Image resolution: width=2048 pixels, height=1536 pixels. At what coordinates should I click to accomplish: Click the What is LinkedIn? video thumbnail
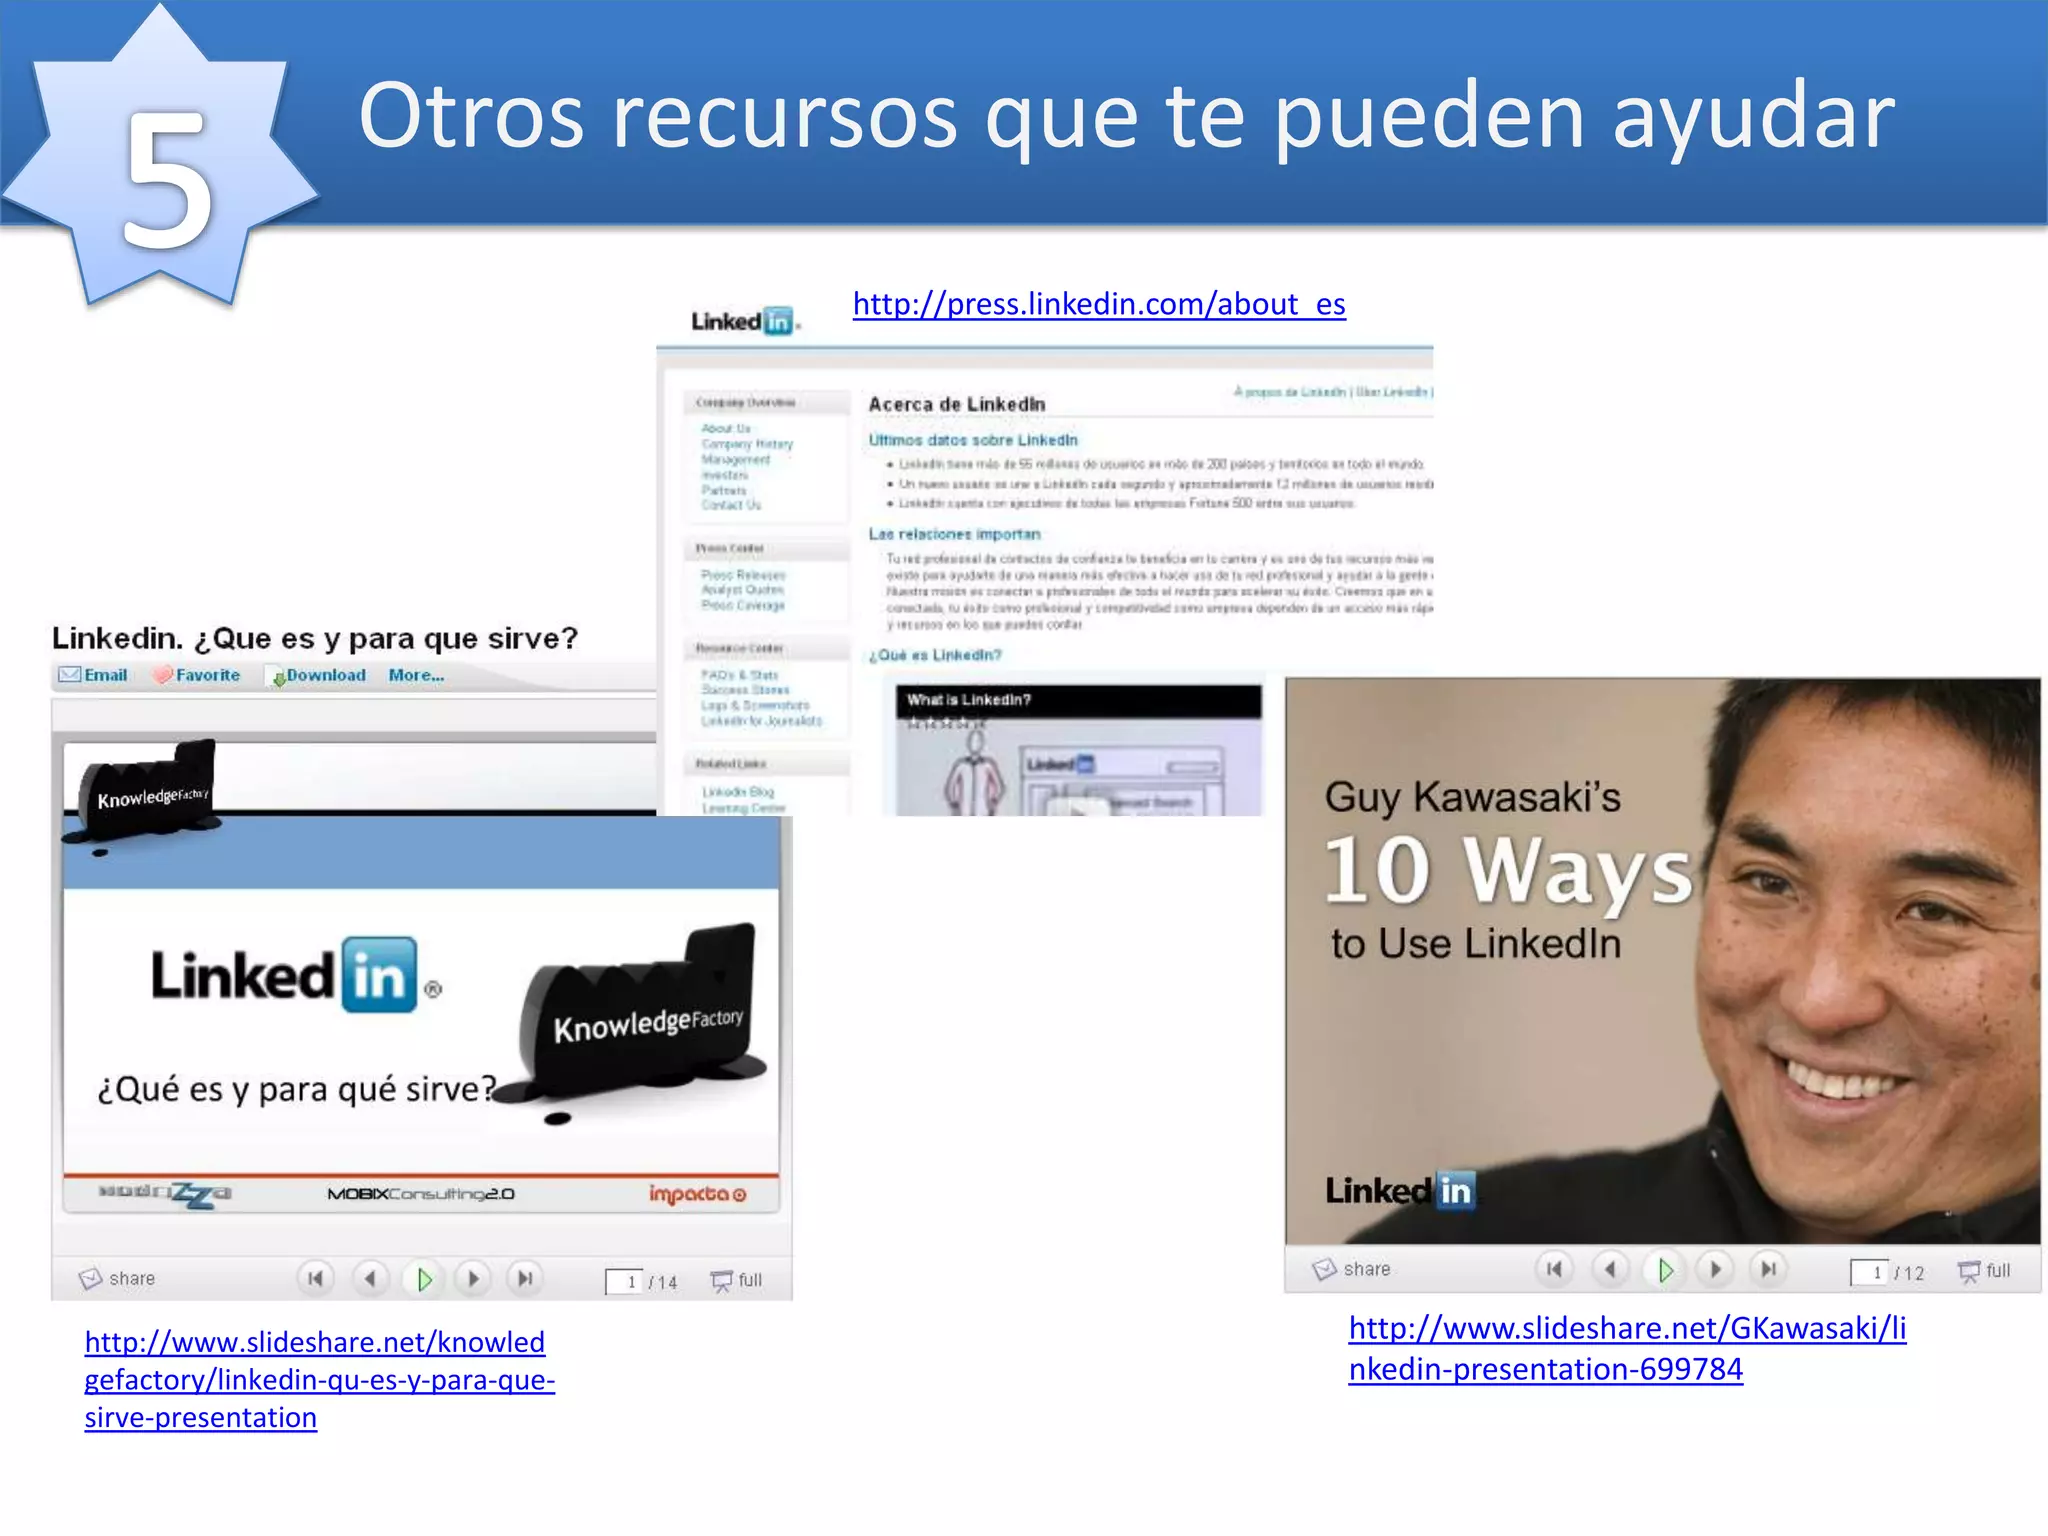[1078, 750]
